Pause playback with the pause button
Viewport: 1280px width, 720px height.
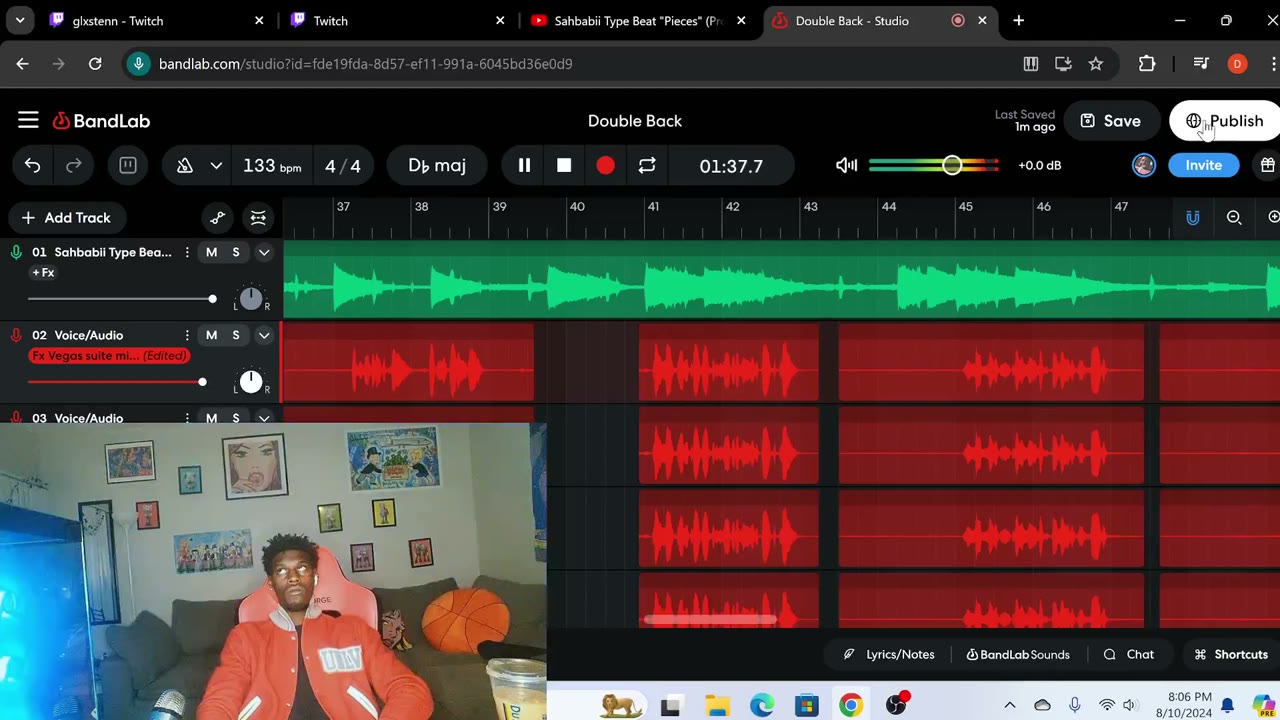point(524,166)
